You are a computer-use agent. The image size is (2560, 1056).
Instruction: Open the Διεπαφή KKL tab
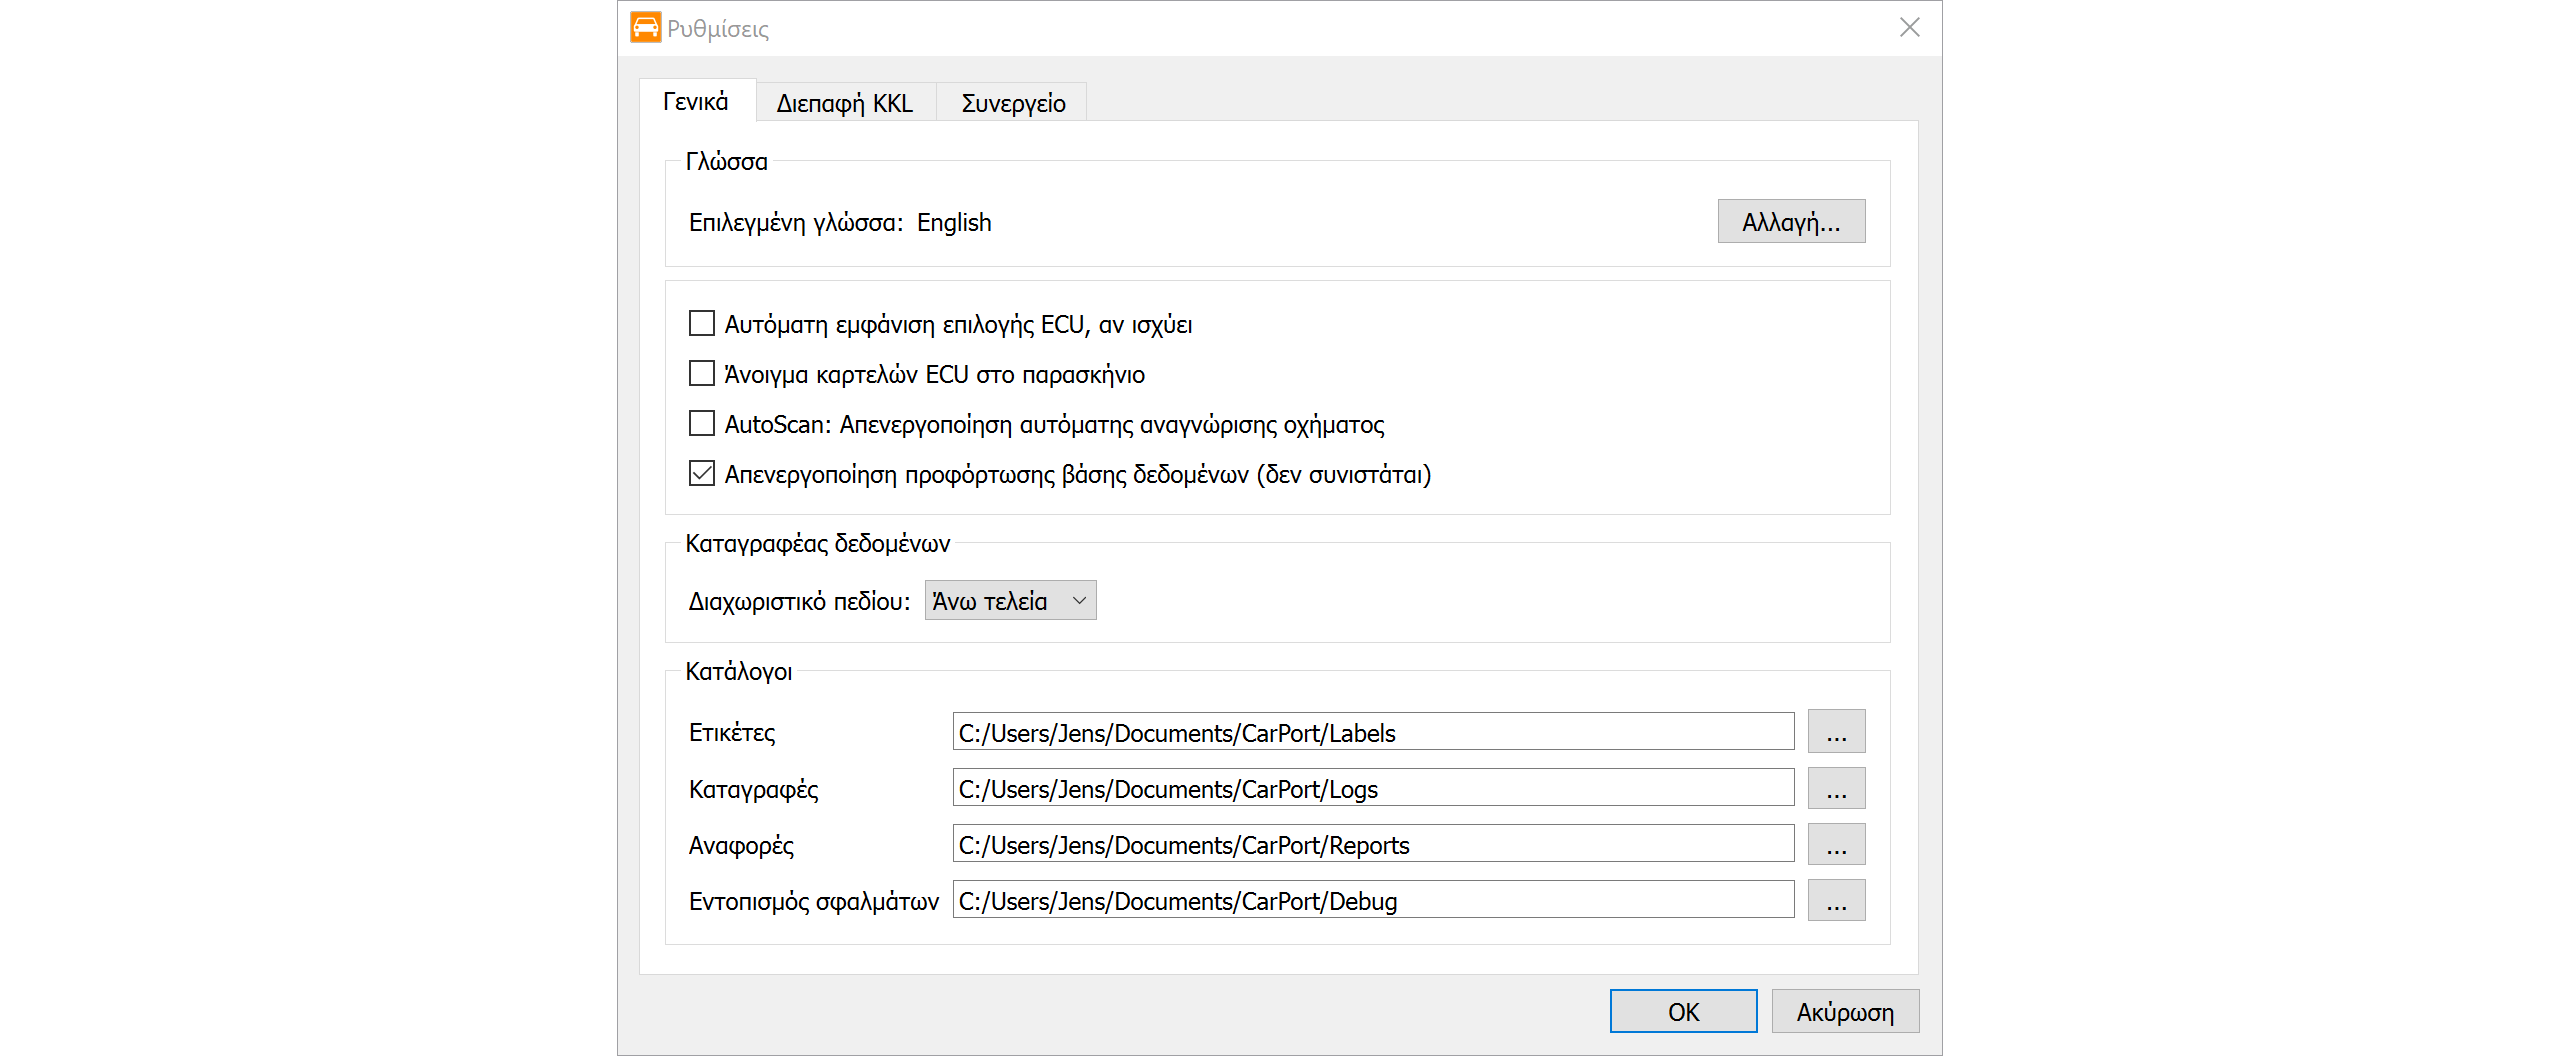[845, 103]
